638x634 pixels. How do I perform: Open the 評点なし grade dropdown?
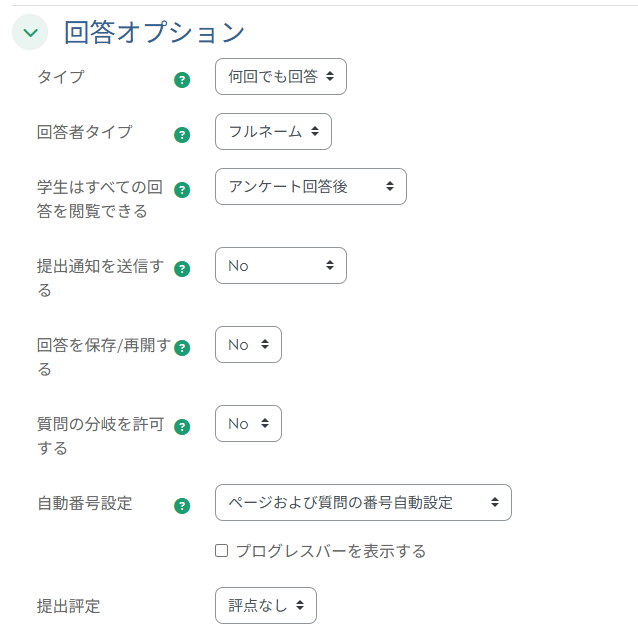pyautogui.click(x=265, y=606)
